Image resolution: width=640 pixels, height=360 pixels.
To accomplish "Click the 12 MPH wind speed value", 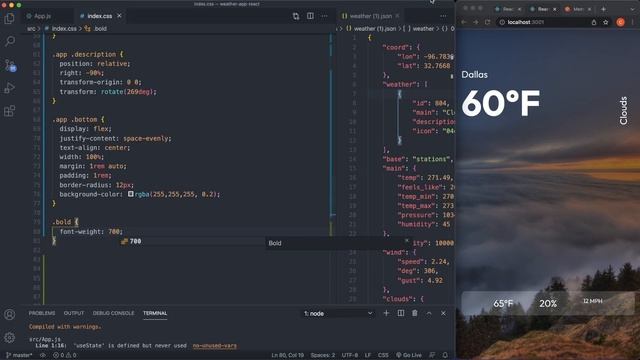I will pos(593,301).
